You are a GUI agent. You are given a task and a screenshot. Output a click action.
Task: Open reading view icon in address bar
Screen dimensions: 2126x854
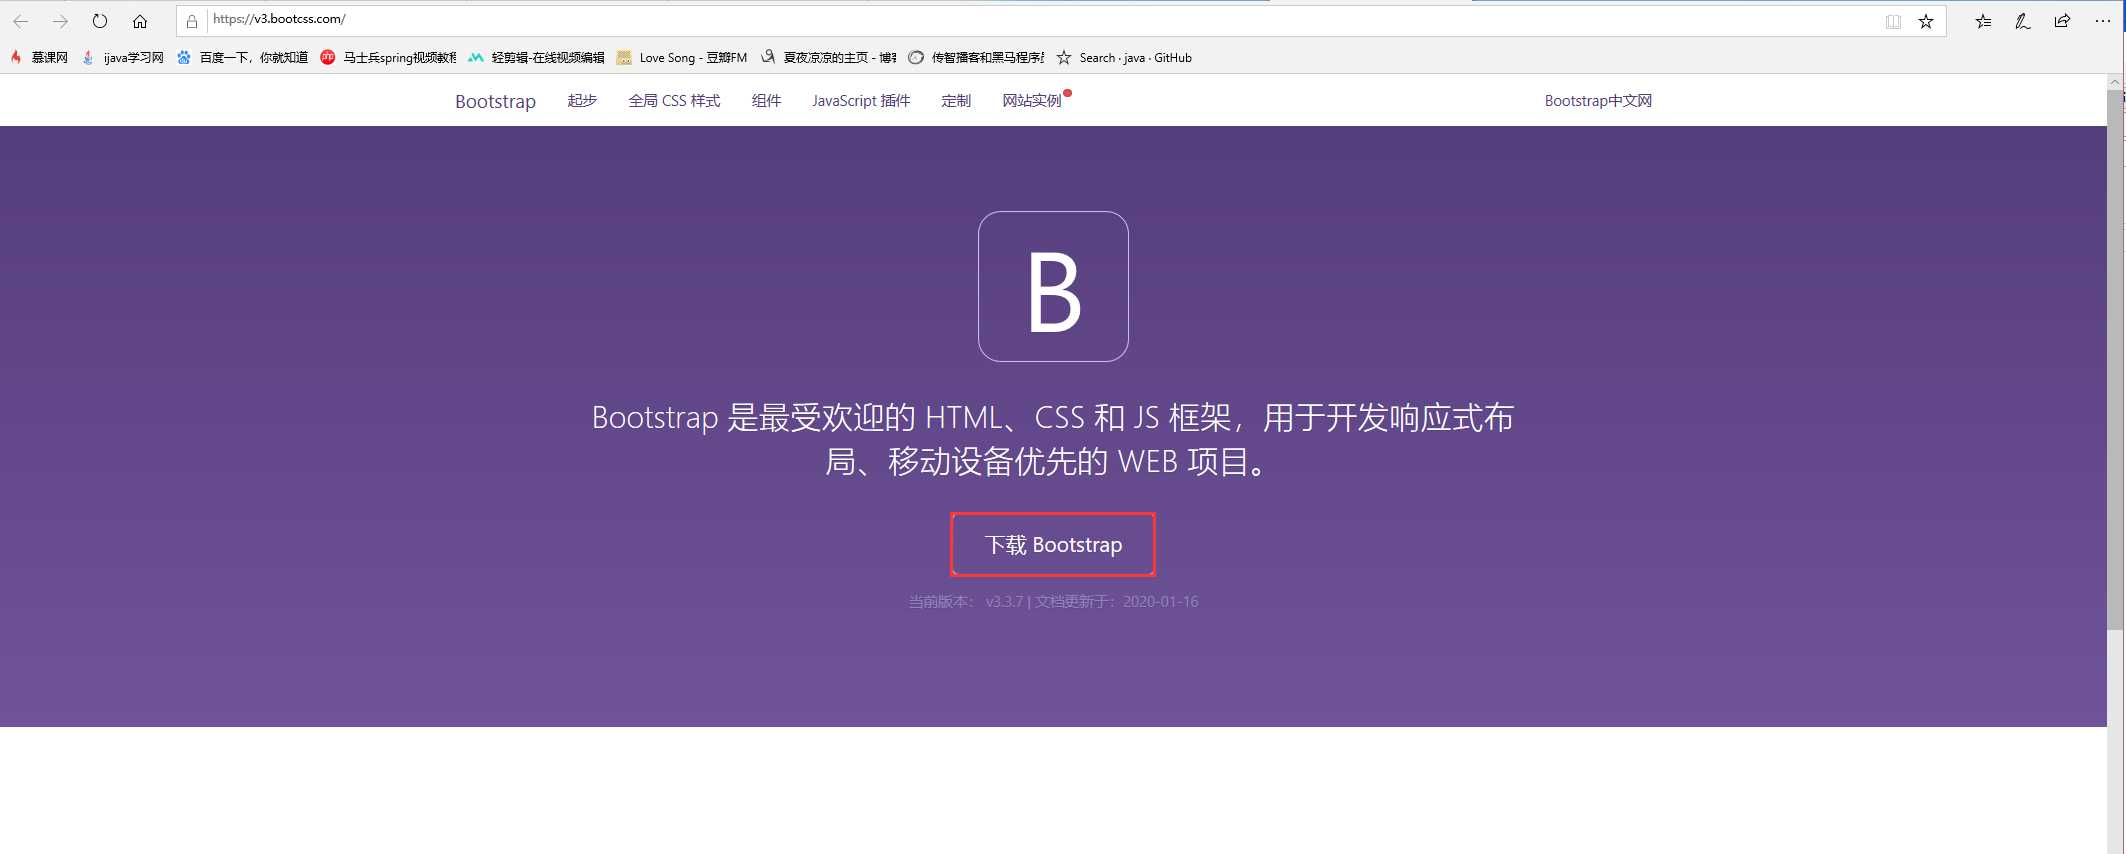[x=1893, y=21]
